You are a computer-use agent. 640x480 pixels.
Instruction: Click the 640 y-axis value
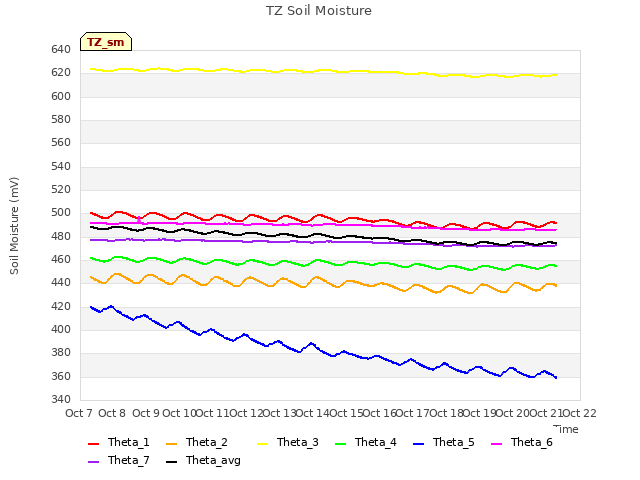[x=61, y=50]
